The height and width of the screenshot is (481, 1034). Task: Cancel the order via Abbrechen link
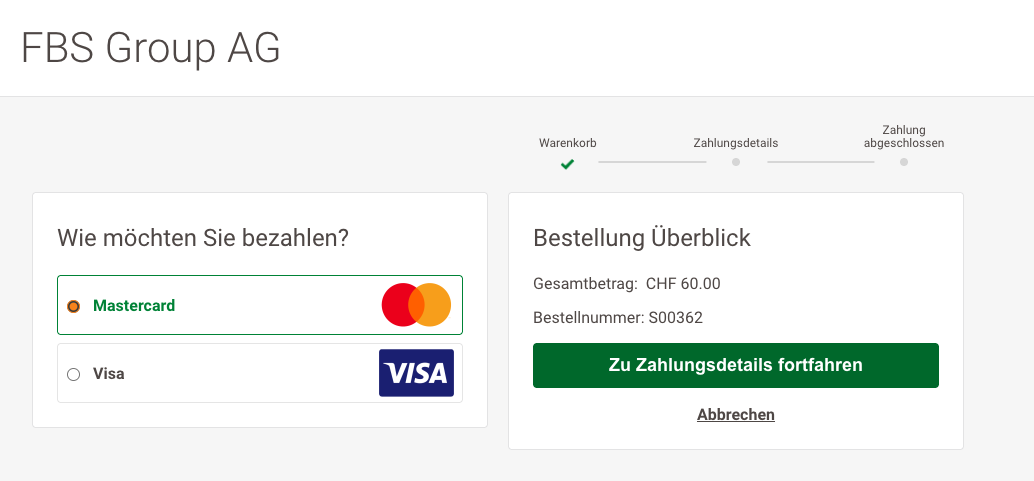736,414
